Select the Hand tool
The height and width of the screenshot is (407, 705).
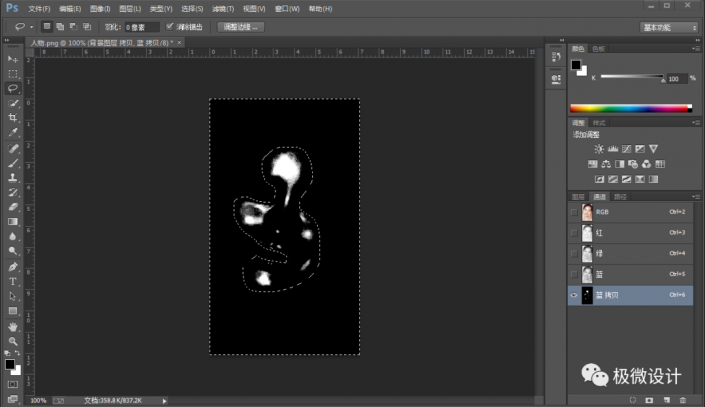coord(13,326)
